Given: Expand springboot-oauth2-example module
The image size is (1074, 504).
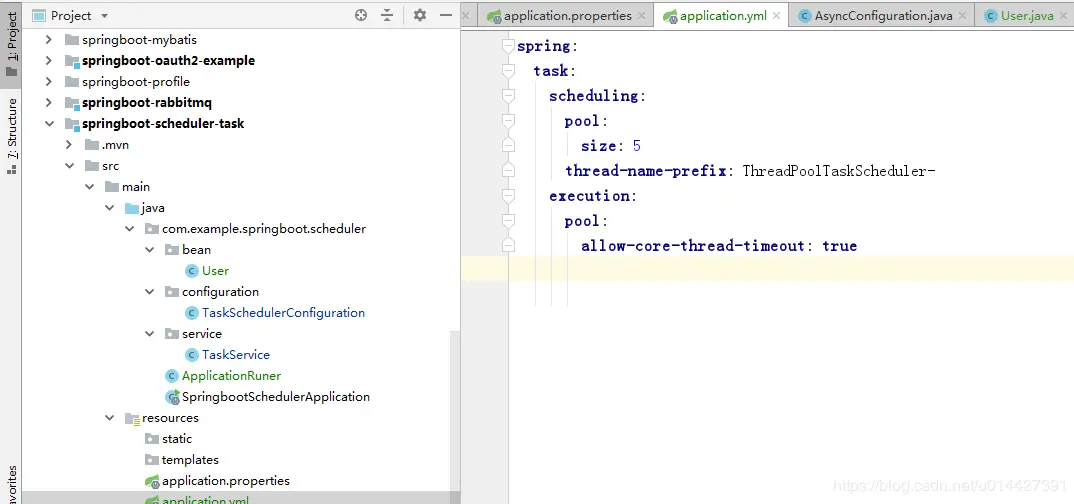Looking at the screenshot, I should [49, 60].
